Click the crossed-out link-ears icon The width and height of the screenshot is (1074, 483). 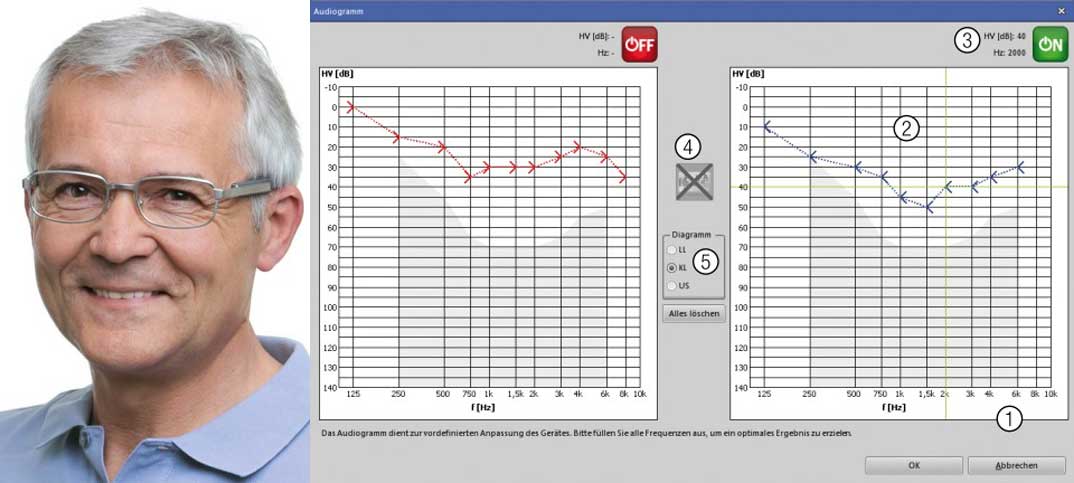point(695,182)
